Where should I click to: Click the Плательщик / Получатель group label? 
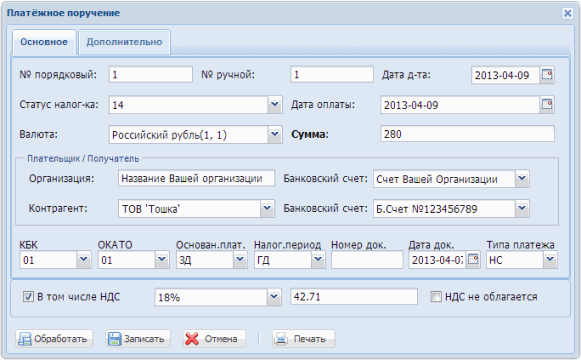point(83,159)
